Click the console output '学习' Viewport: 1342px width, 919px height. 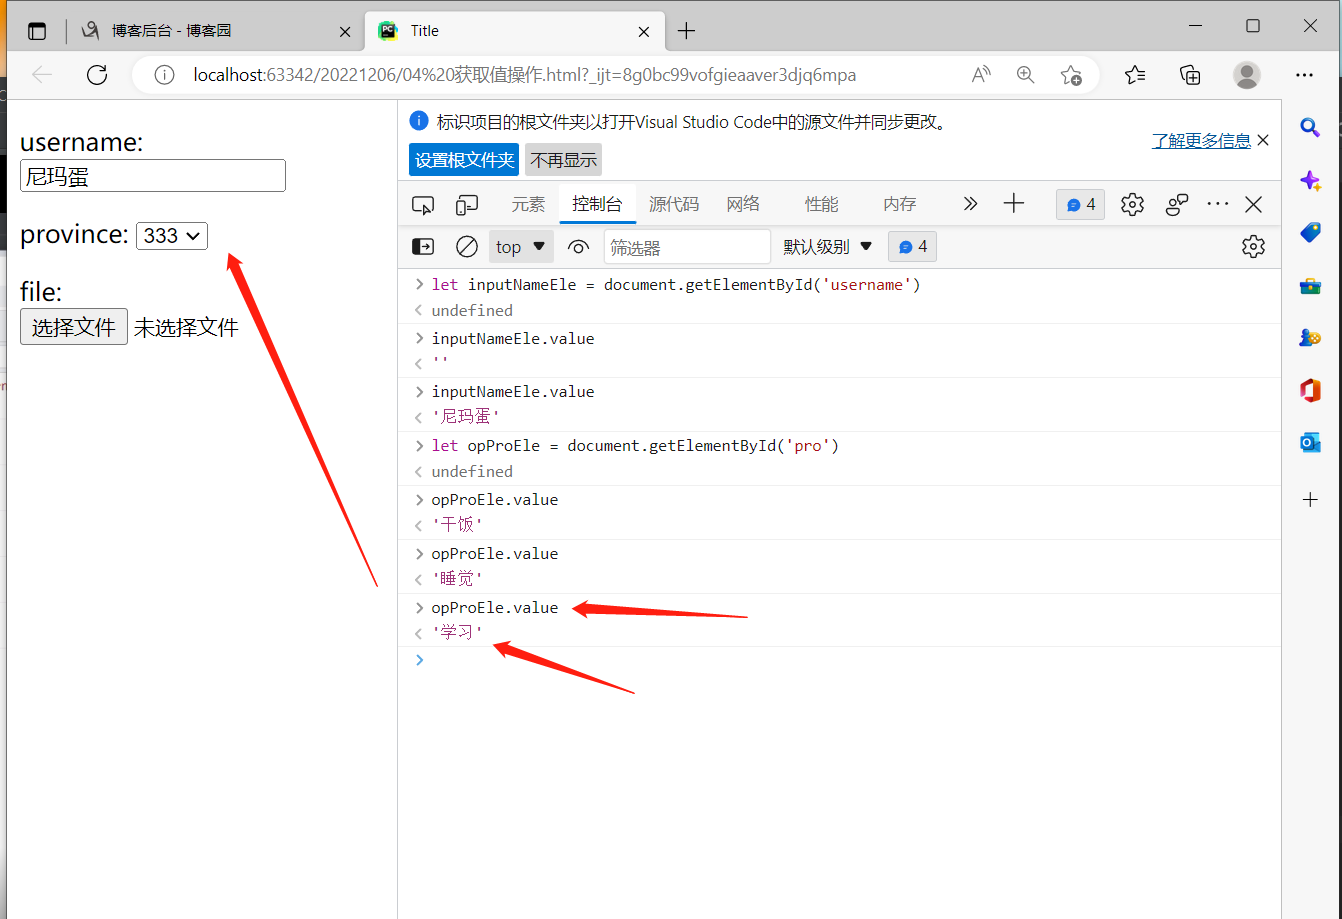click(457, 632)
